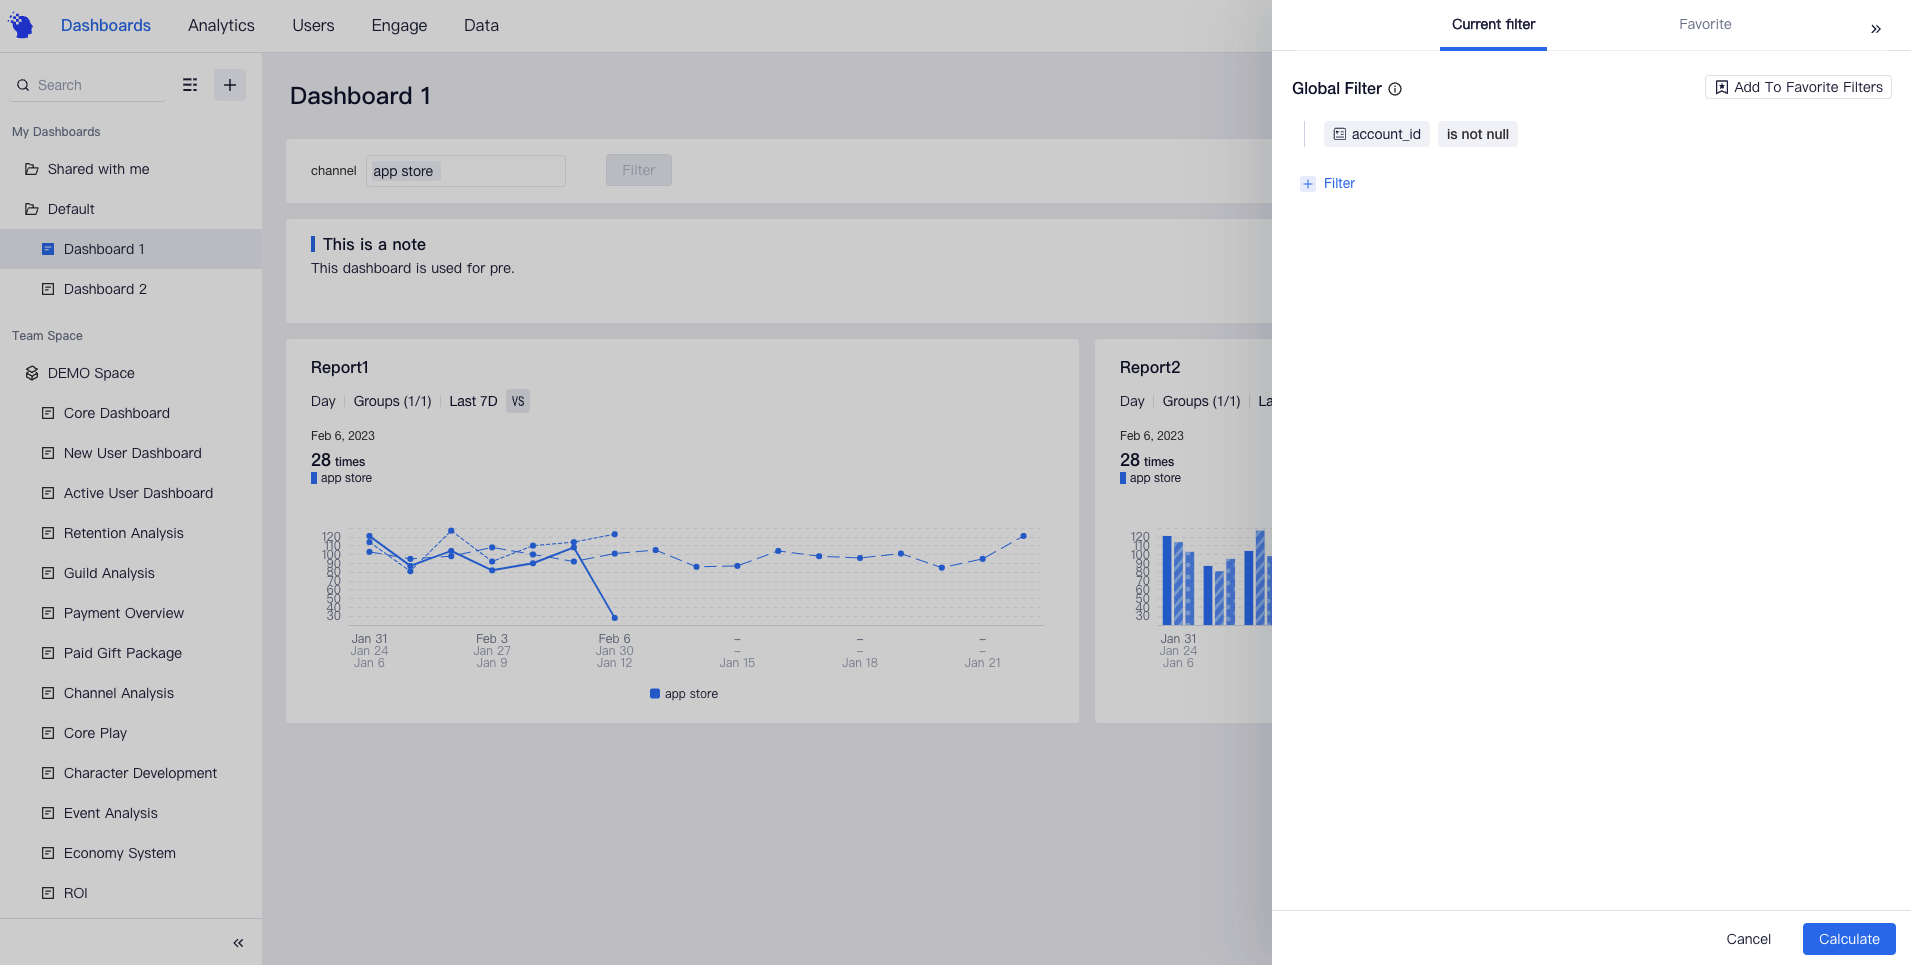Click the Global Filter info icon
The width and height of the screenshot is (1911, 965).
pos(1394,89)
